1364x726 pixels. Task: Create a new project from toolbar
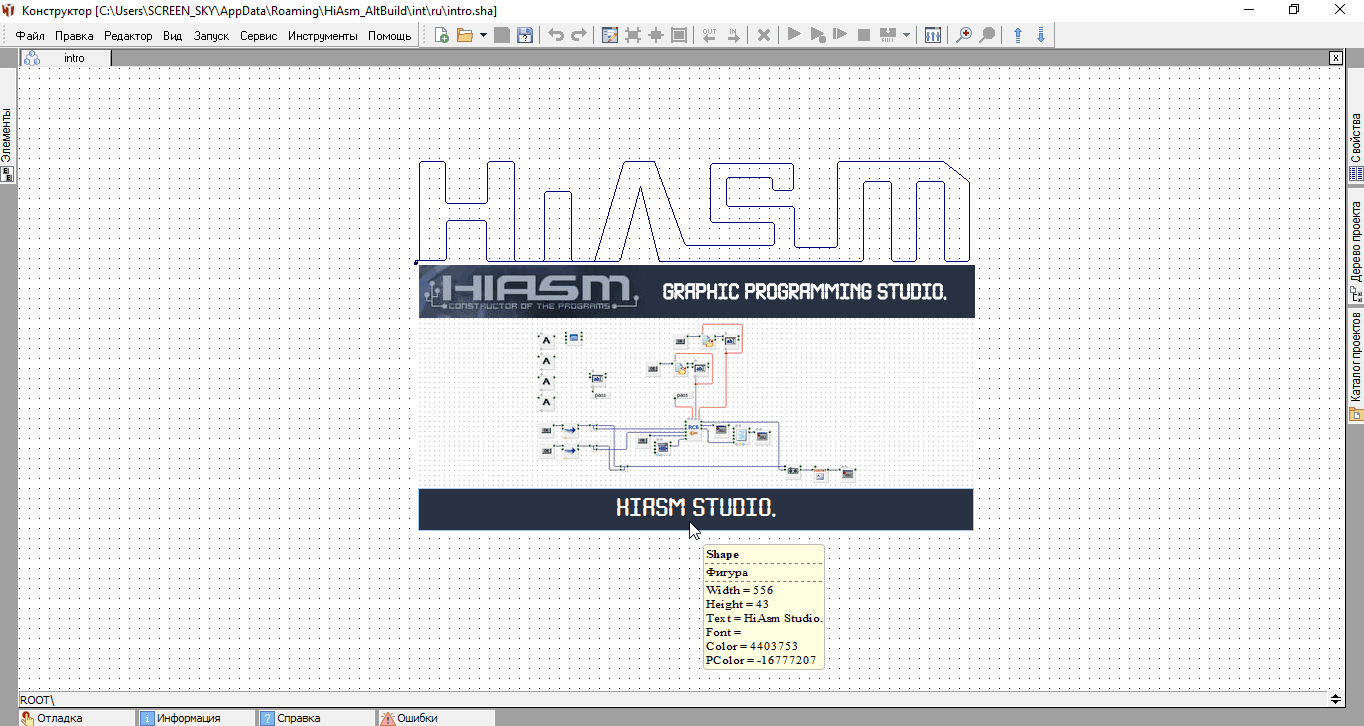click(x=442, y=35)
